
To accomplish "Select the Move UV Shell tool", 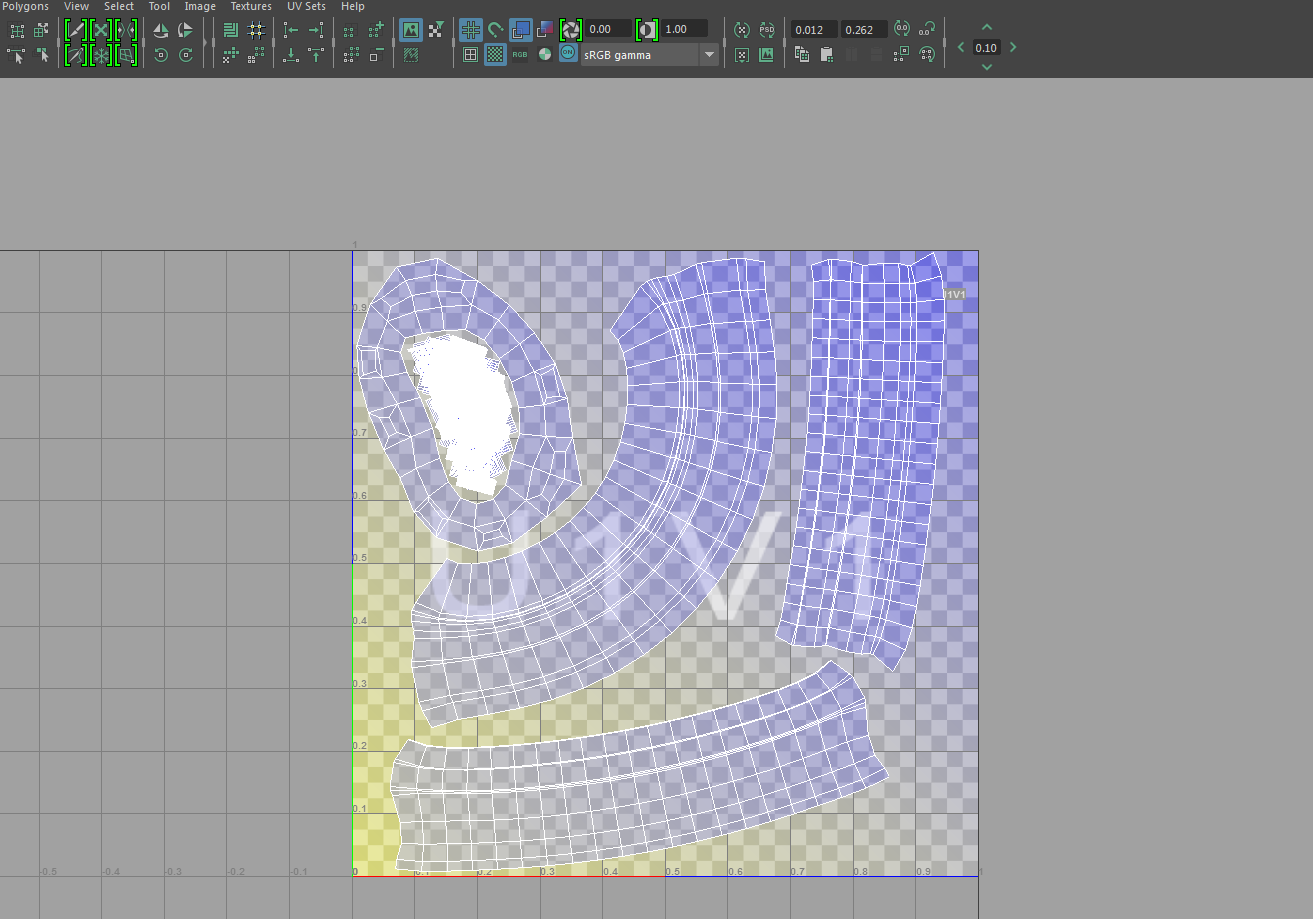I will 41,30.
